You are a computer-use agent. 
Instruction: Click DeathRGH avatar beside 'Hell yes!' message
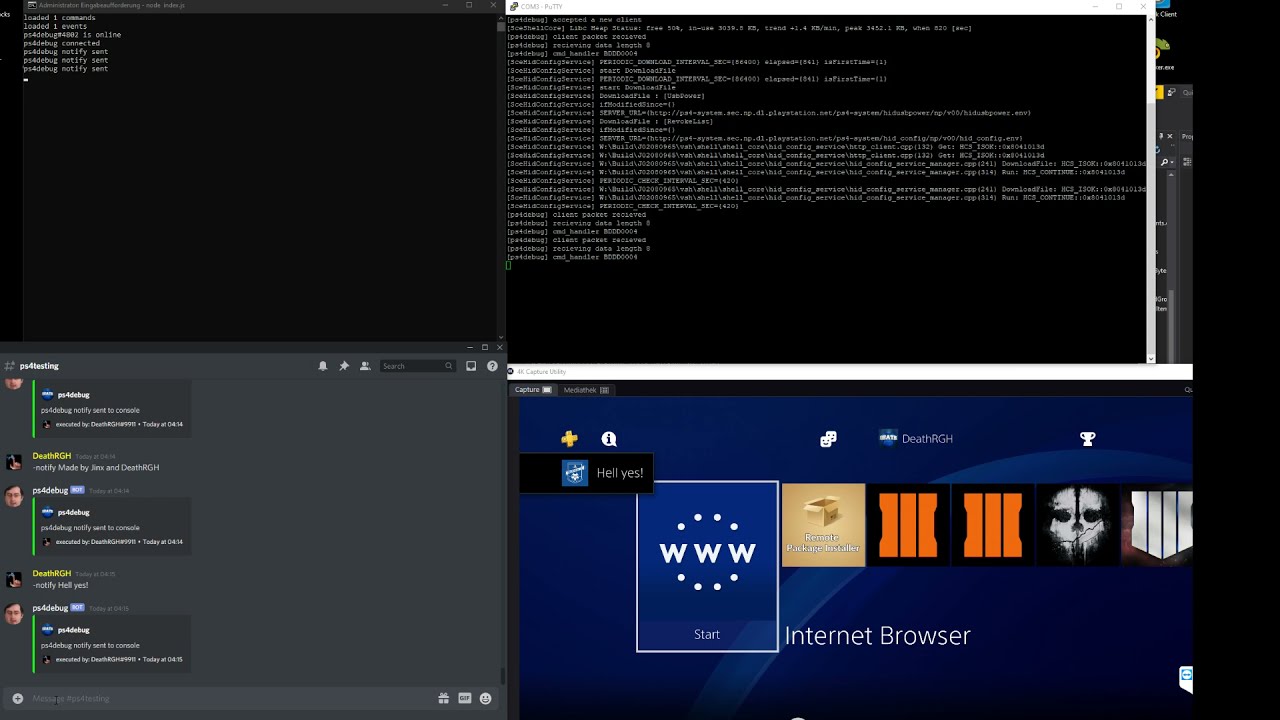coord(14,579)
